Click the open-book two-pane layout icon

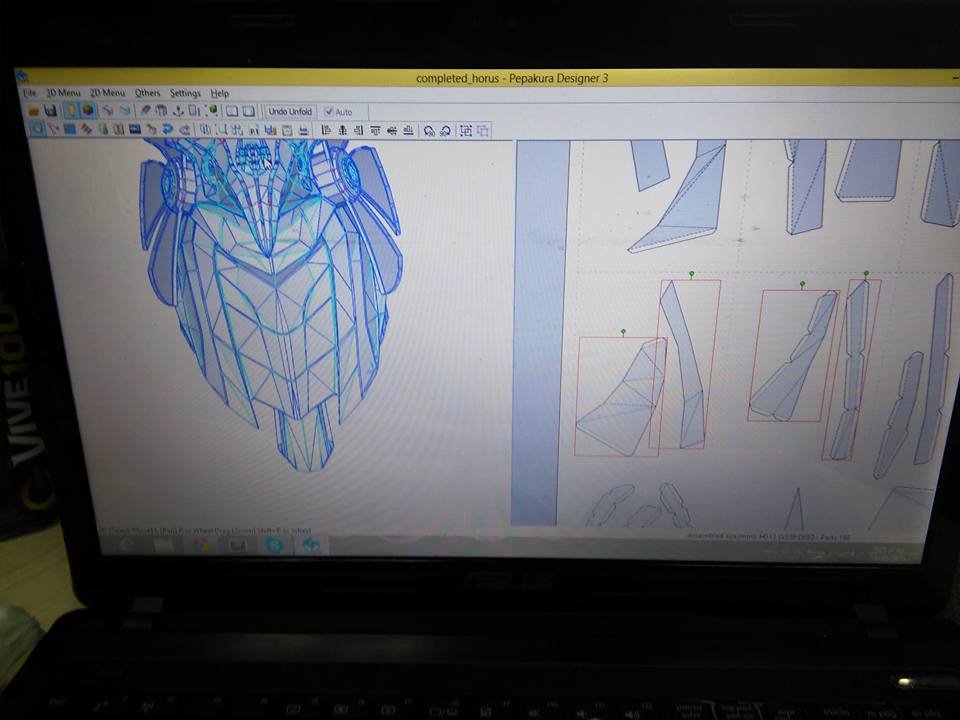pyautogui.click(x=231, y=111)
